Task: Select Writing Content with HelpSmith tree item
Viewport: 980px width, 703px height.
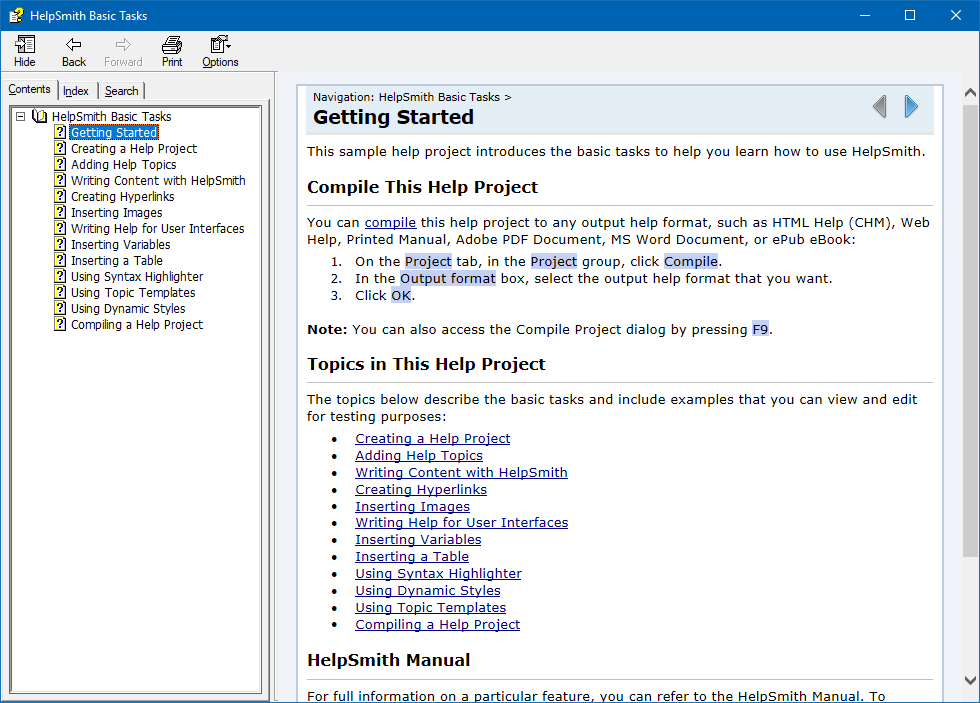Action: coord(158,181)
